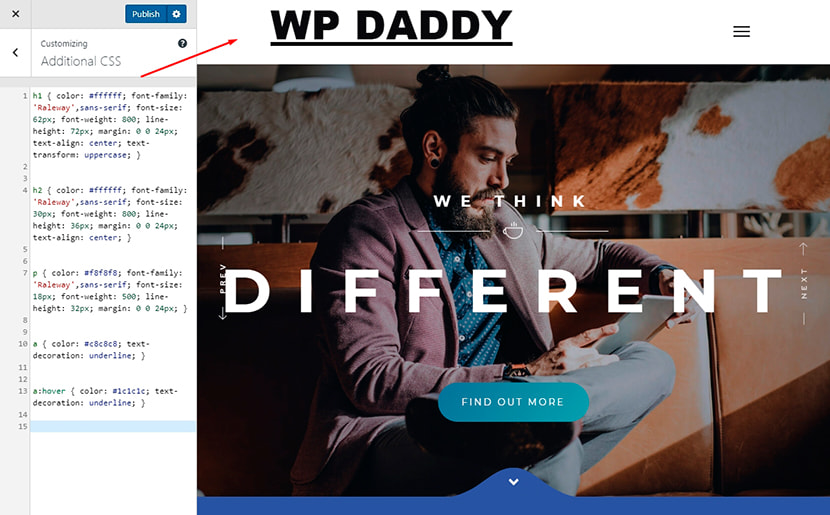Click the coffee cup icon under WE THINK
The image size is (830, 515).
pos(512,230)
